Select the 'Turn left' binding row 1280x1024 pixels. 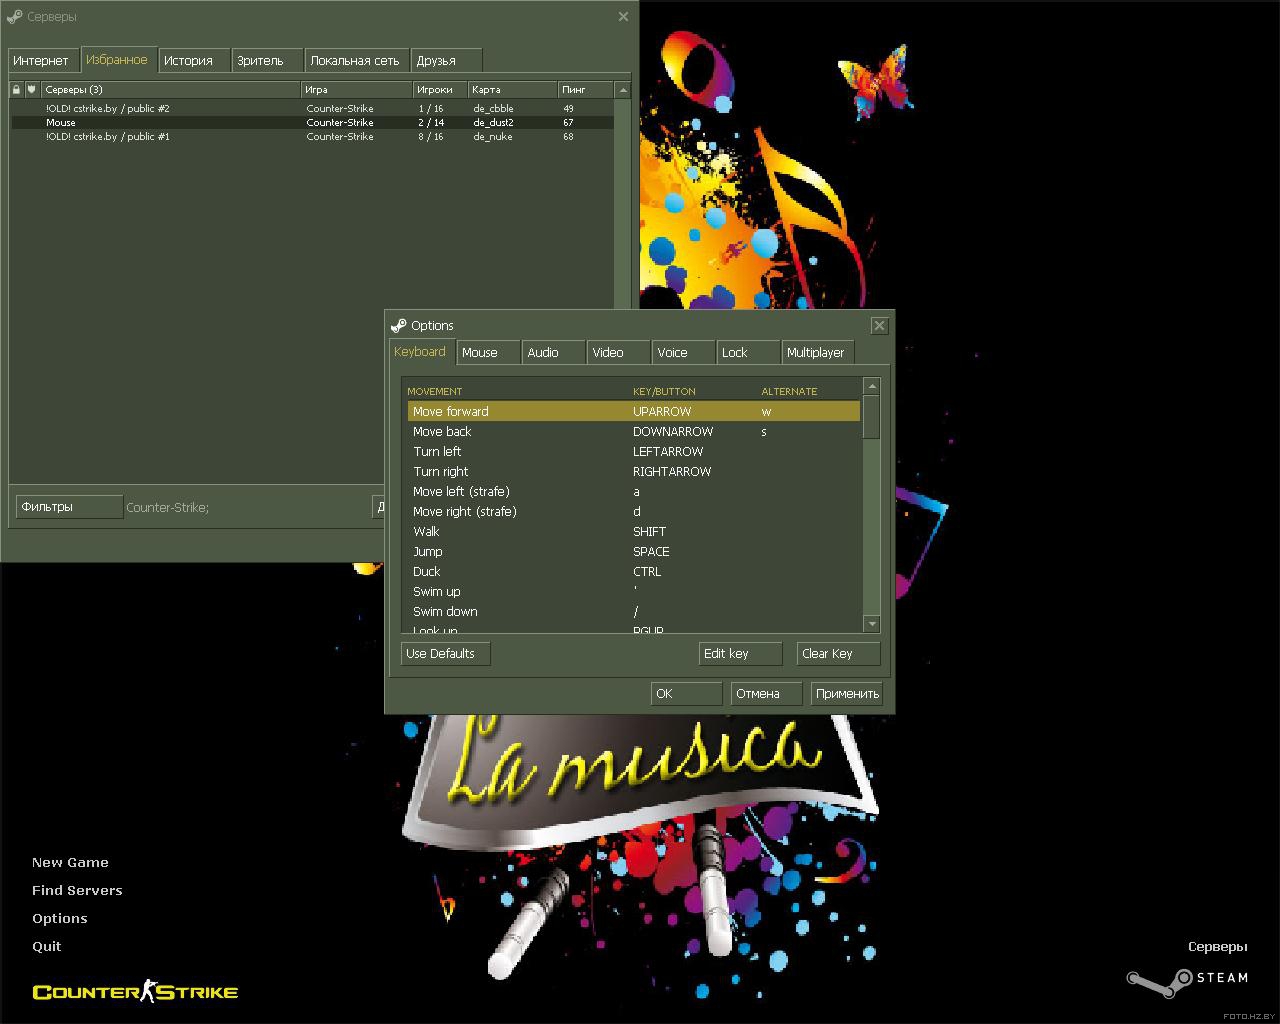633,451
